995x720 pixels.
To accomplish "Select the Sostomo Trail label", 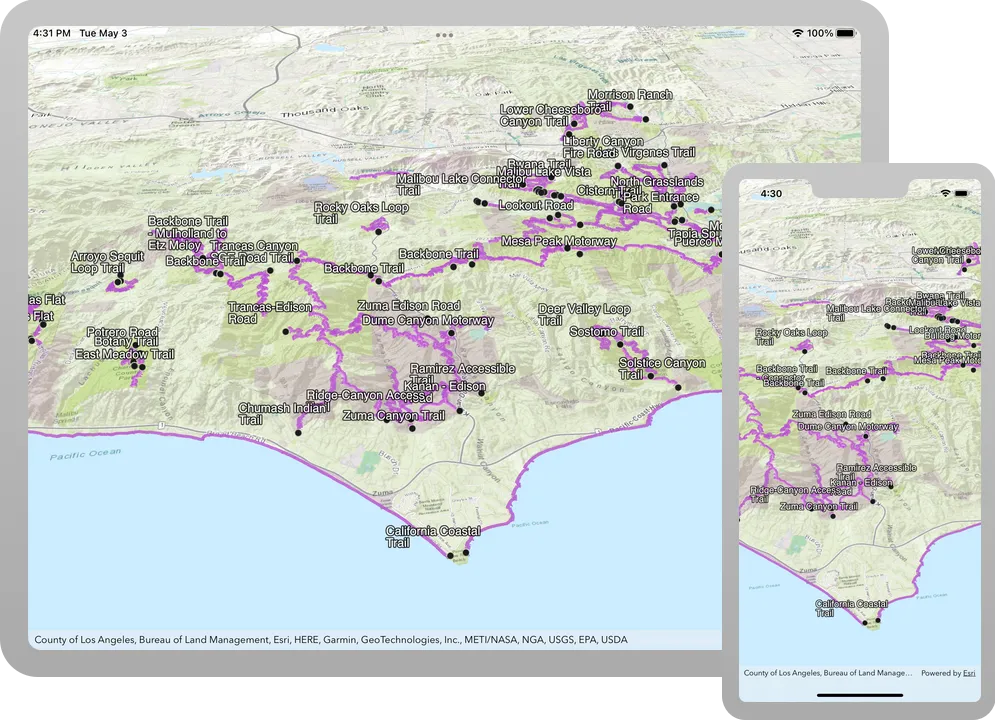I will click(606, 331).
